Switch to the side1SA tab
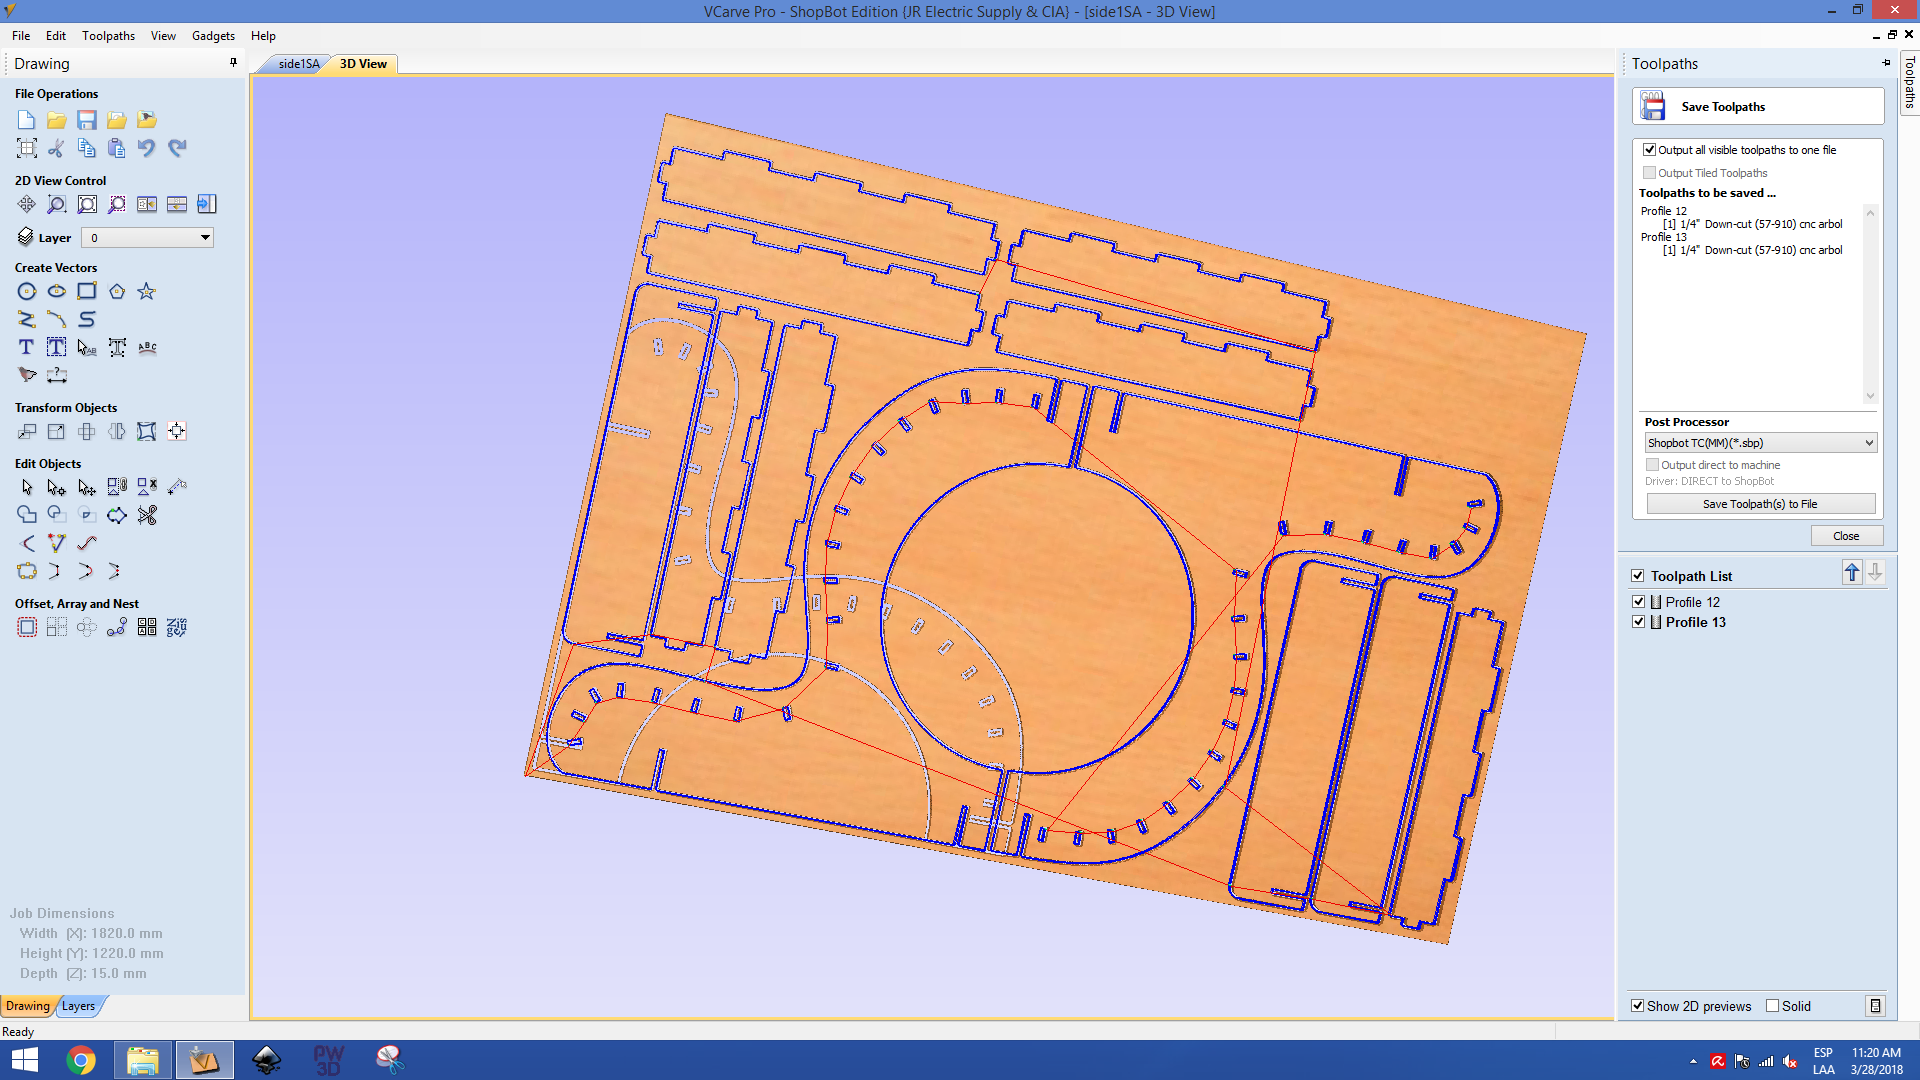This screenshot has width=1920, height=1080. click(x=298, y=64)
